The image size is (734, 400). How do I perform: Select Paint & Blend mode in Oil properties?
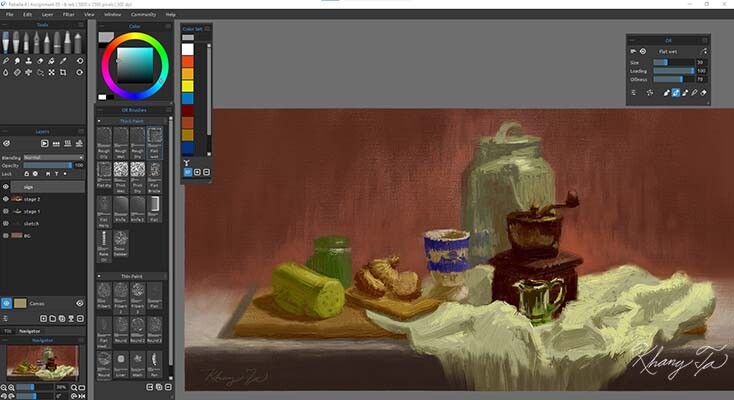[675, 93]
